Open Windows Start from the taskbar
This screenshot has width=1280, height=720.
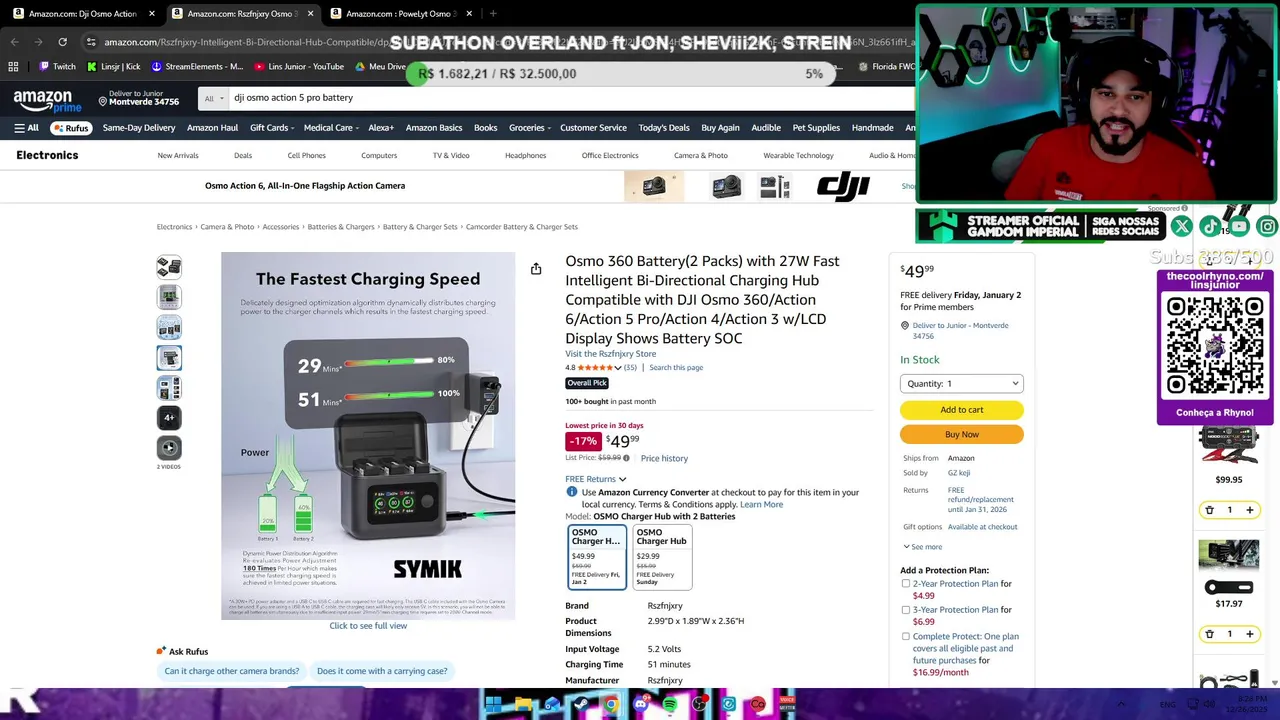(x=493, y=705)
